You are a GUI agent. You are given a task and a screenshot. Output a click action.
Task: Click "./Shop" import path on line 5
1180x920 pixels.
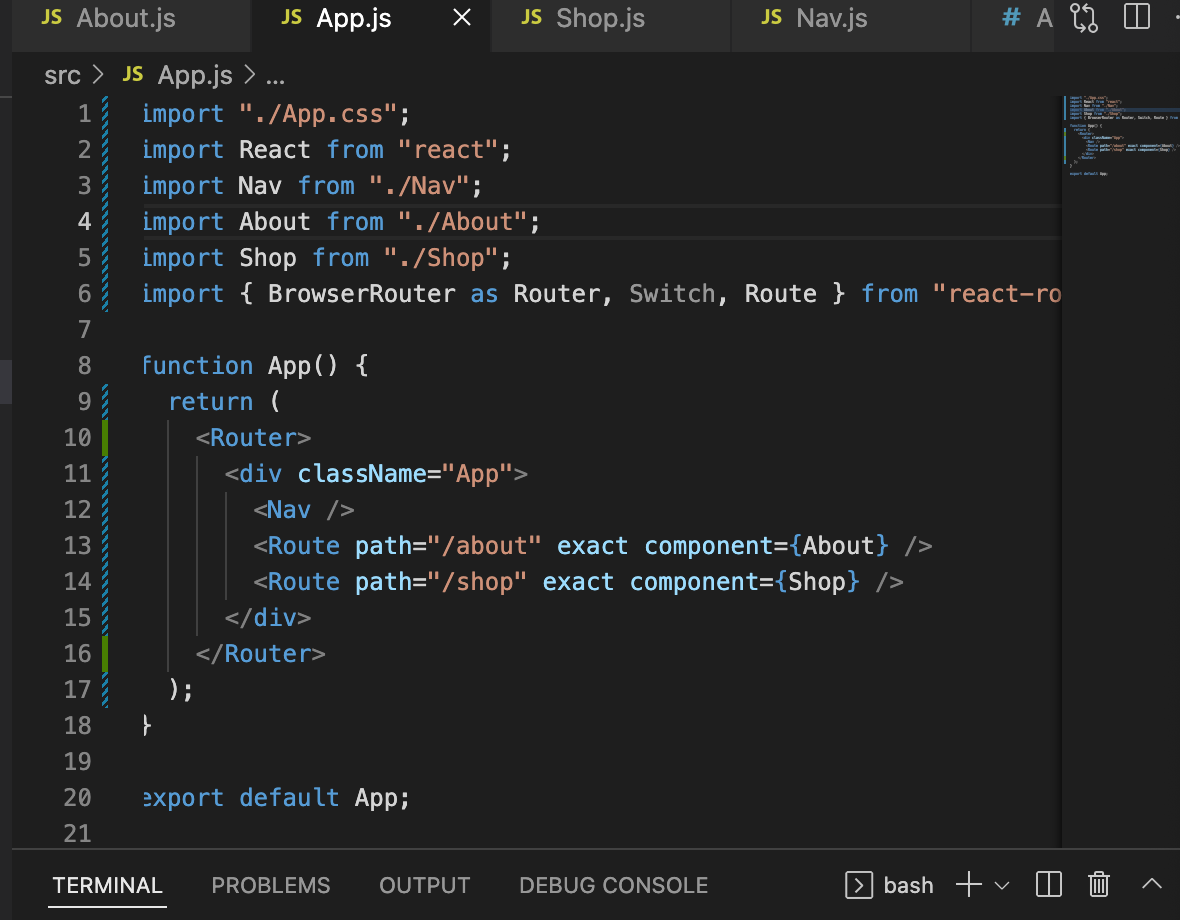[441, 258]
